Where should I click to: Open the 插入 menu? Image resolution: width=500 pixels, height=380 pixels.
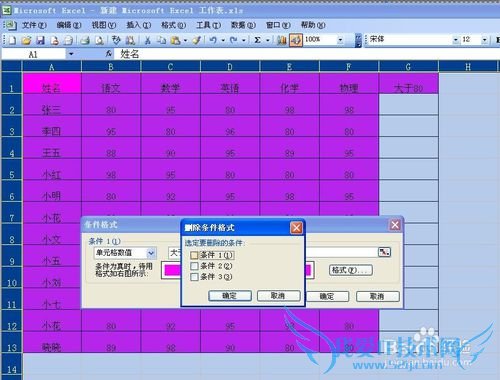138,25
